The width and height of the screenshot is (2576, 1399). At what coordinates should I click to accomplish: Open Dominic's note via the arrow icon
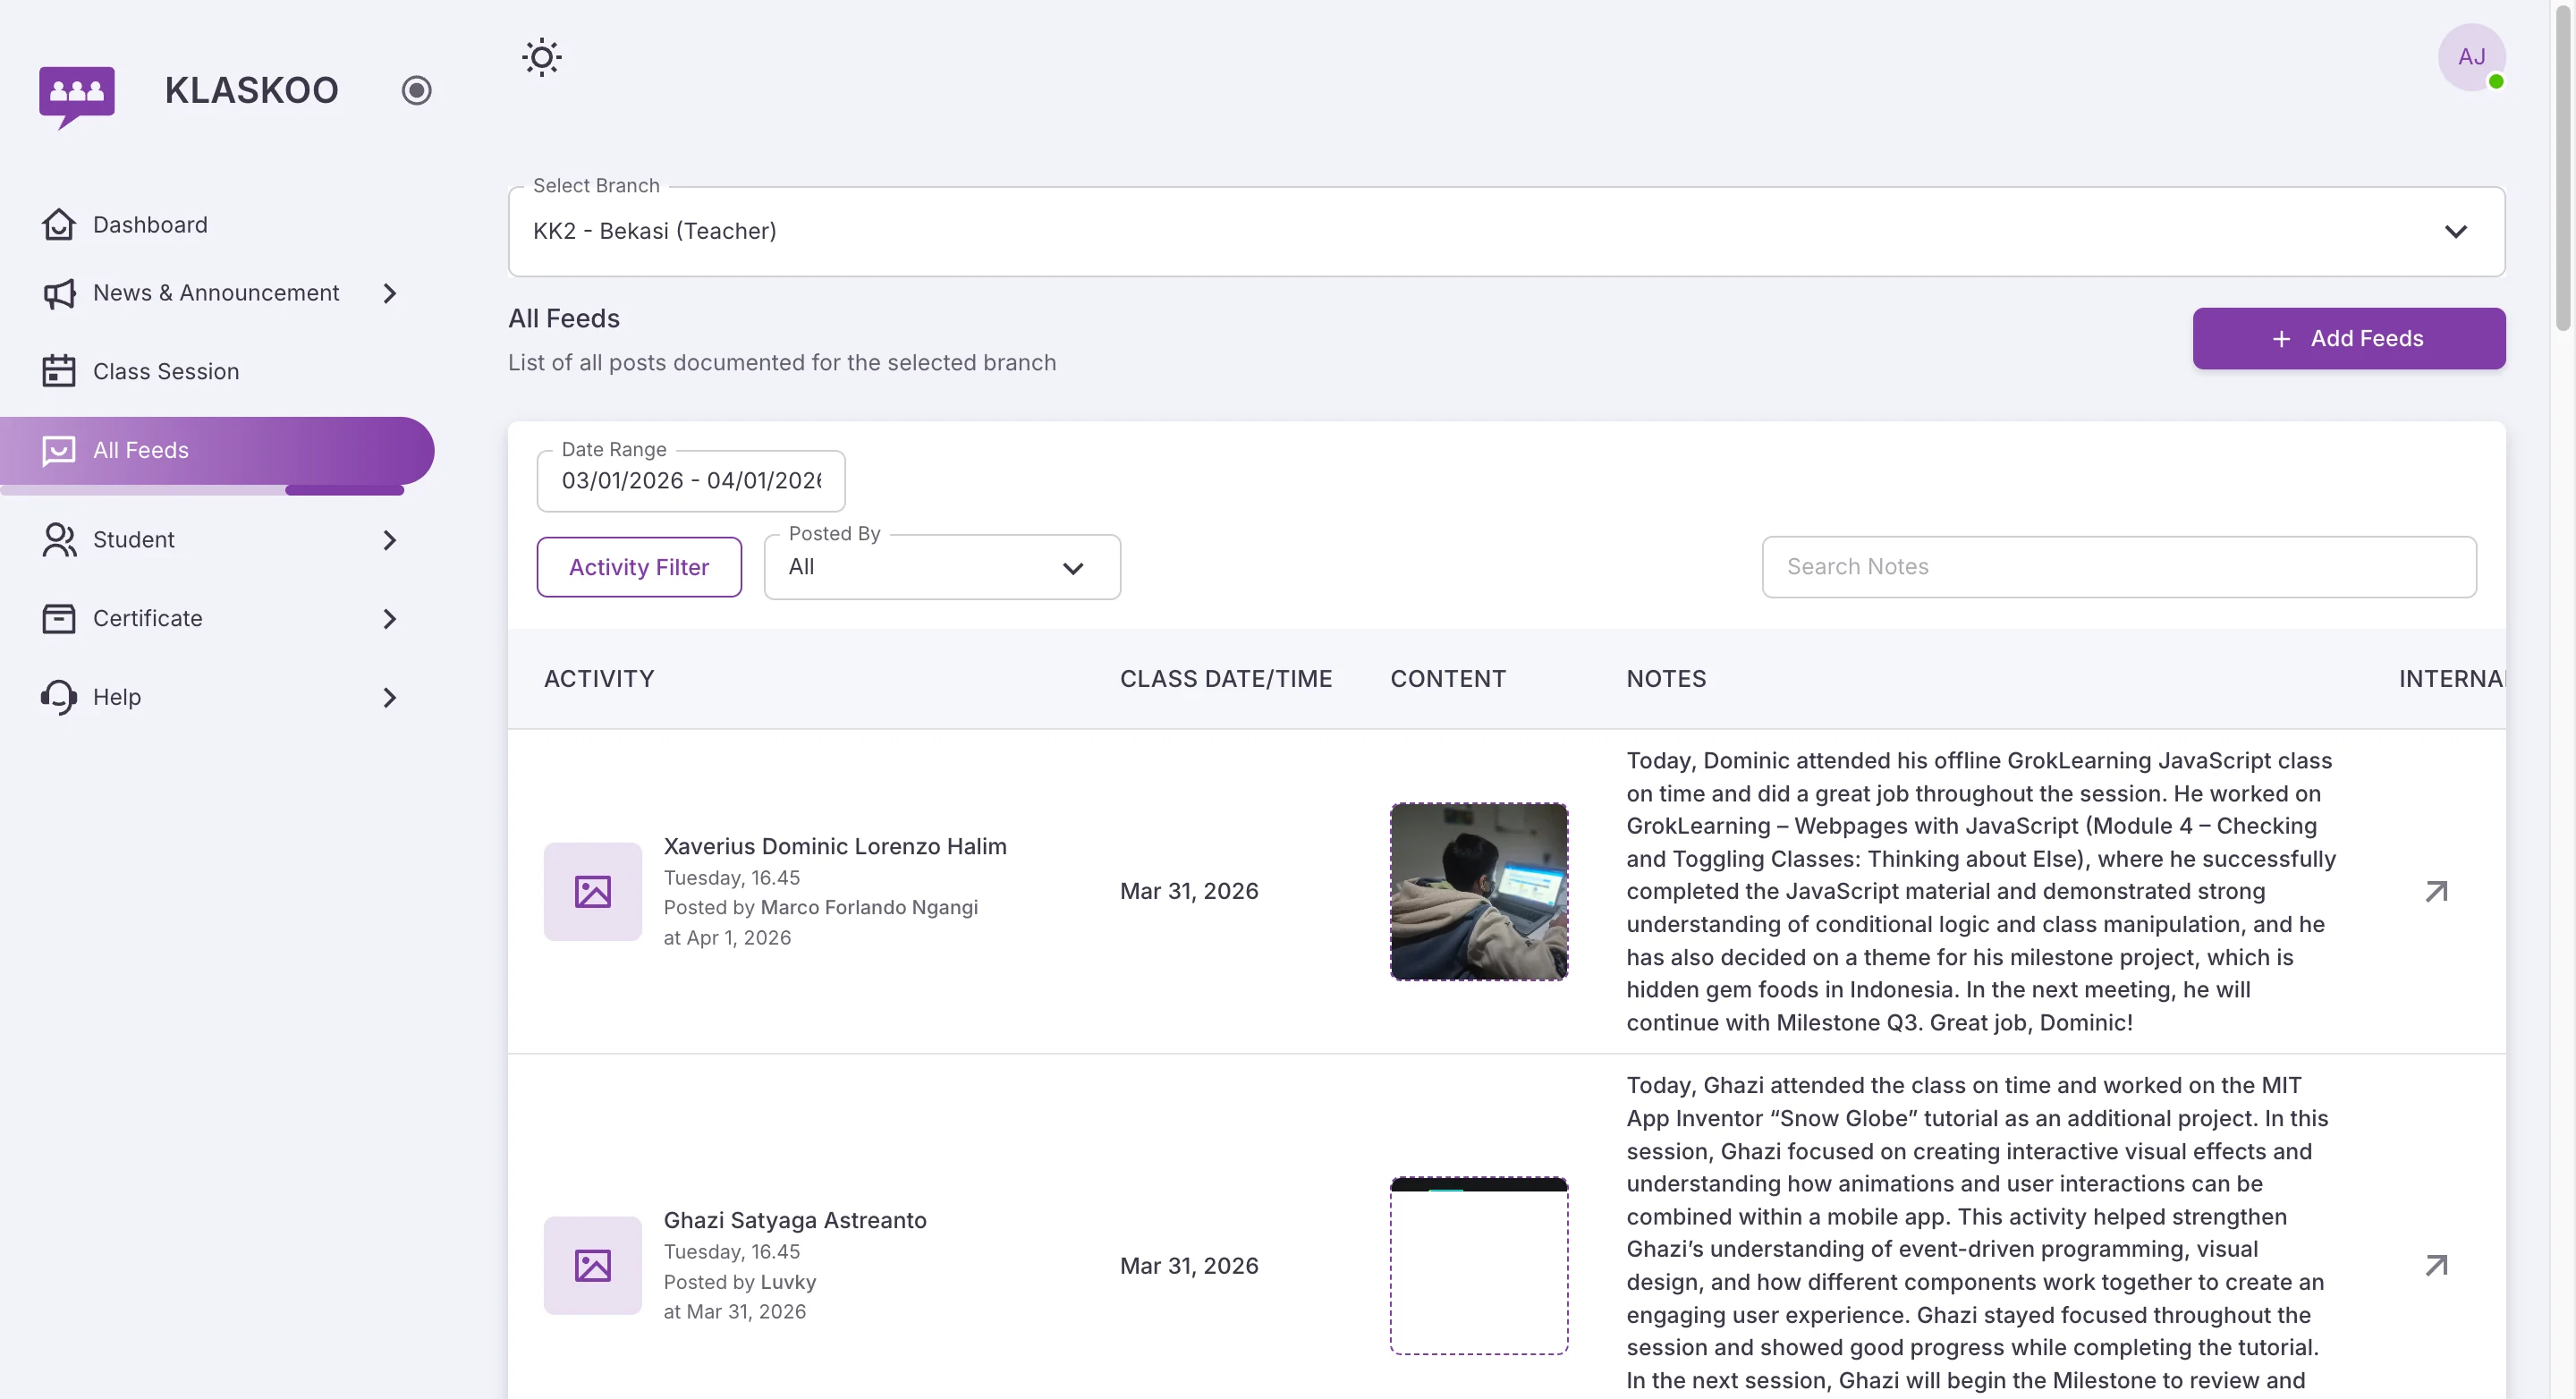pyautogui.click(x=2436, y=890)
